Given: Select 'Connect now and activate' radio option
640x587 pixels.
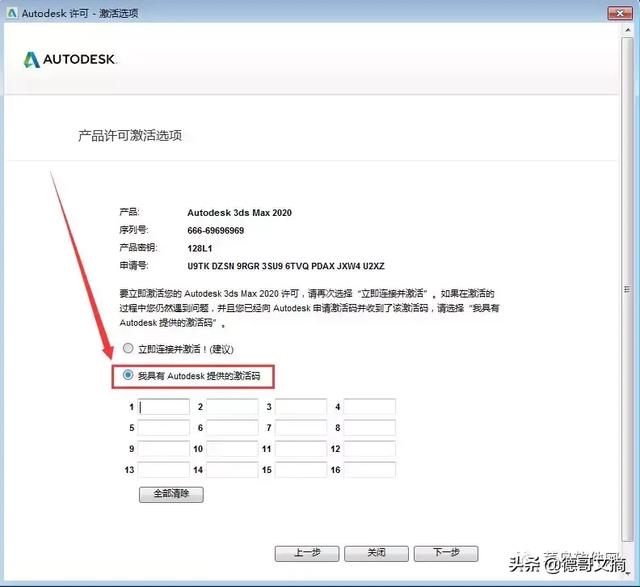Looking at the screenshot, I should click(x=128, y=348).
